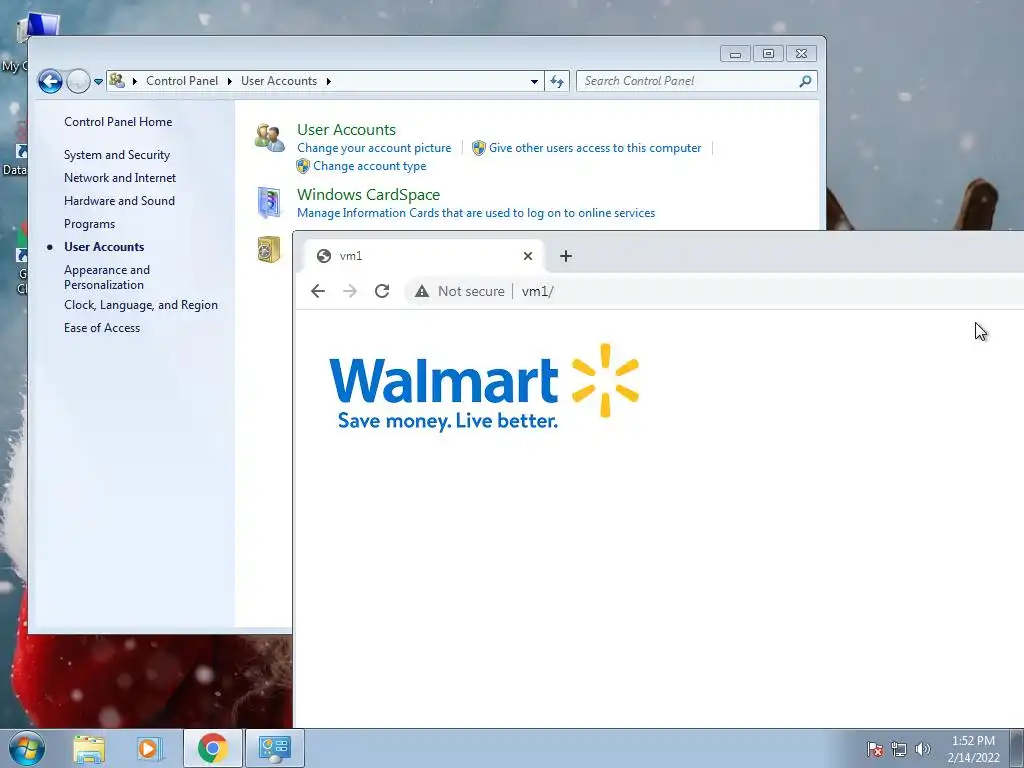Screen dimensions: 1024x768
Task: Open Appearance and Personalization category
Action: coord(107,277)
